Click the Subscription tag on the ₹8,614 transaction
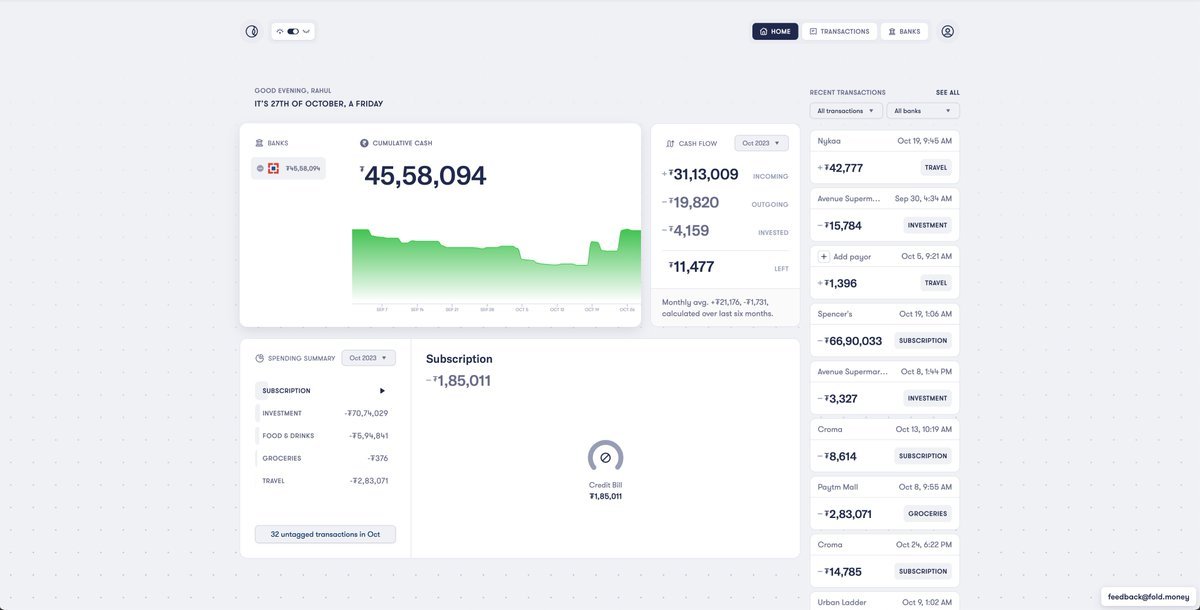 (x=923, y=456)
